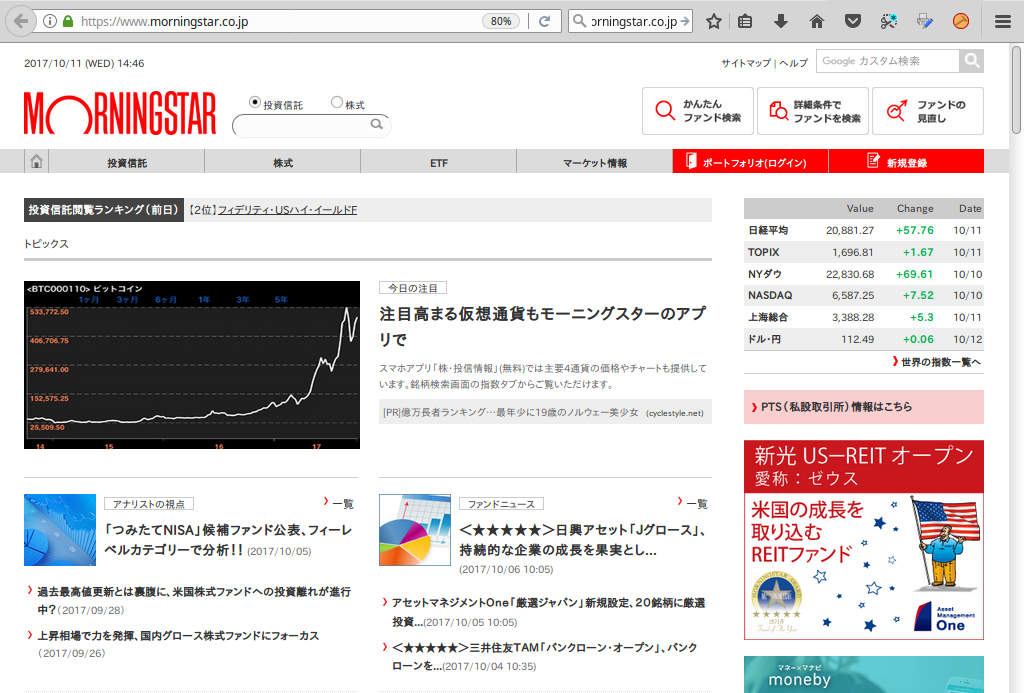Open the 三井住友TAM バンクローン・オープン article
Screen dimensions: 1024x693
tap(545, 656)
